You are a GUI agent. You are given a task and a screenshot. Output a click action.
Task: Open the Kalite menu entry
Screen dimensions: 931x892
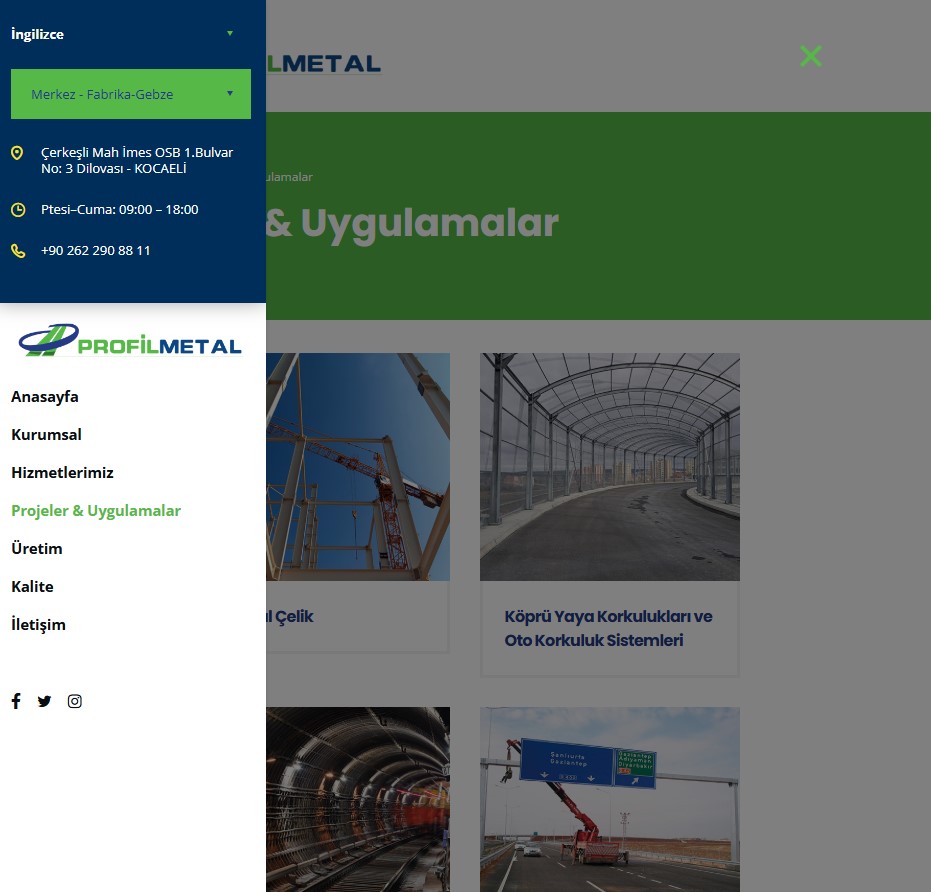coord(32,587)
